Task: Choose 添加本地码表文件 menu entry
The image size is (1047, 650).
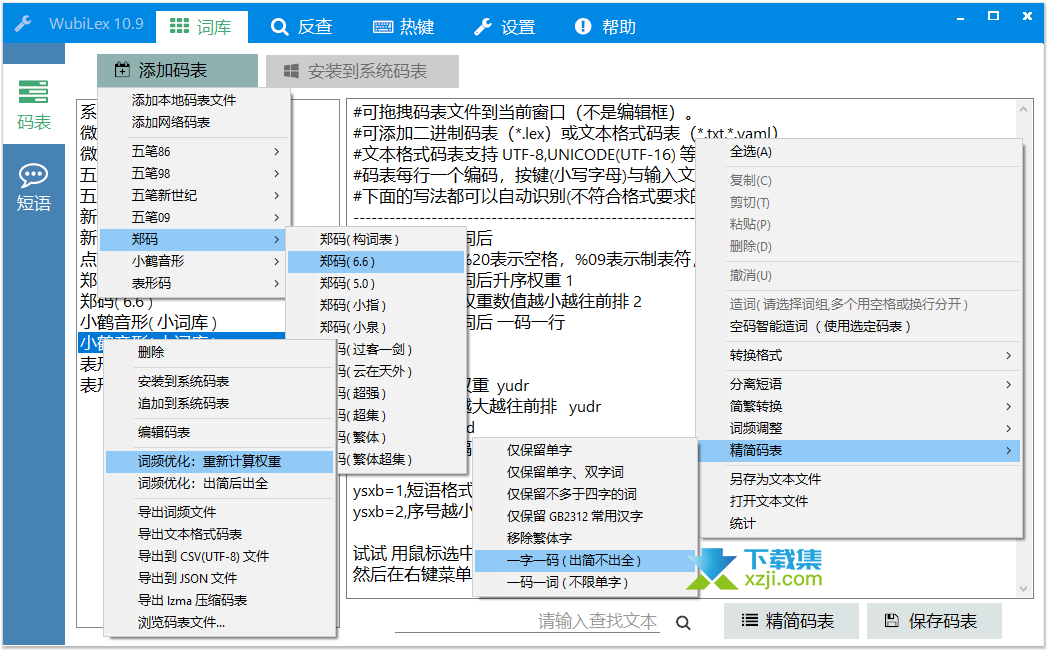Action: tap(194, 100)
